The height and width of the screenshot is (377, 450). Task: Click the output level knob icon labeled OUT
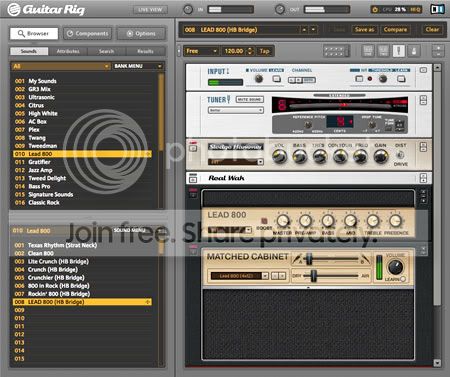click(280, 9)
